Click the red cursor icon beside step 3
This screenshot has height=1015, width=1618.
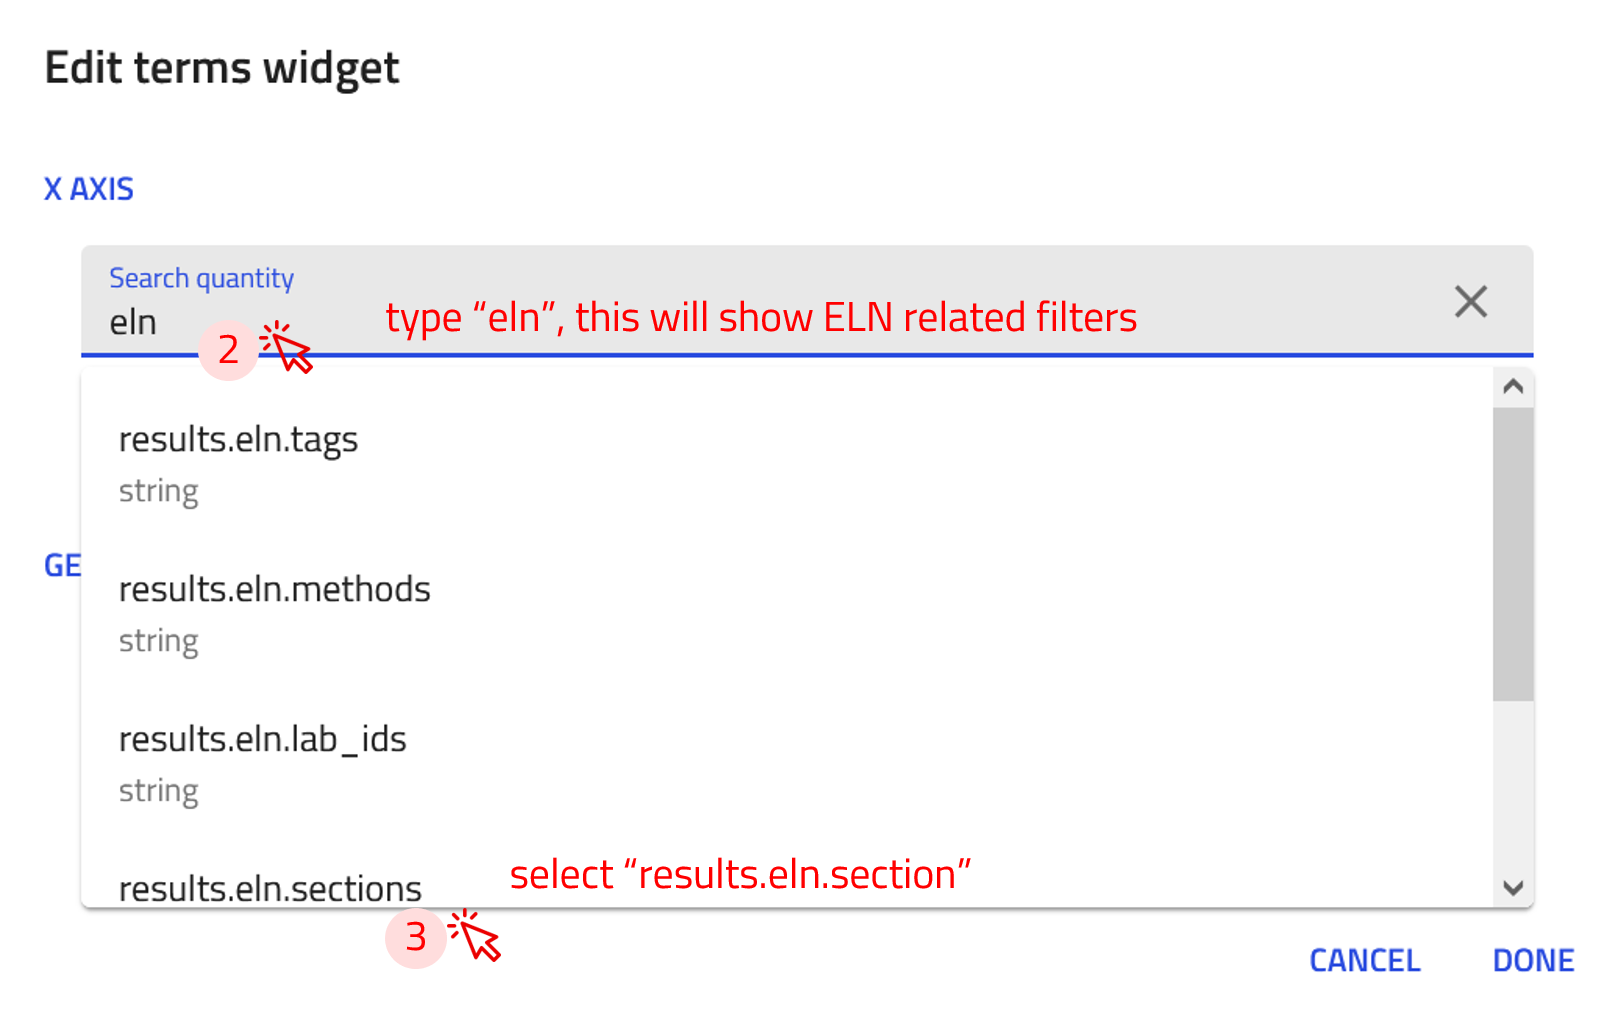(475, 936)
